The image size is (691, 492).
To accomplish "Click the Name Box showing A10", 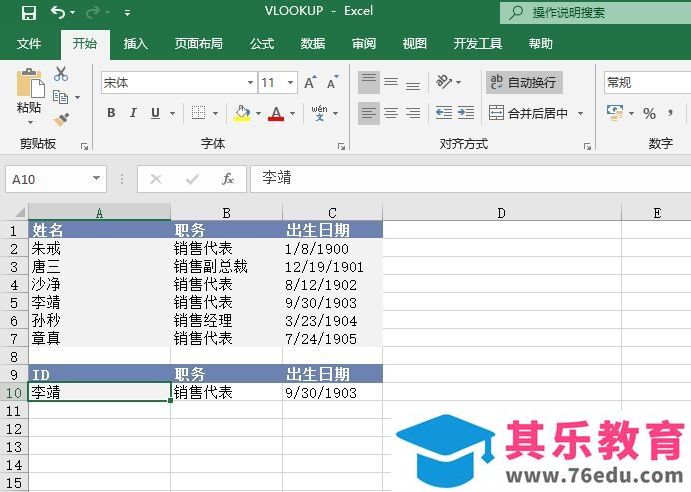I will (x=56, y=179).
